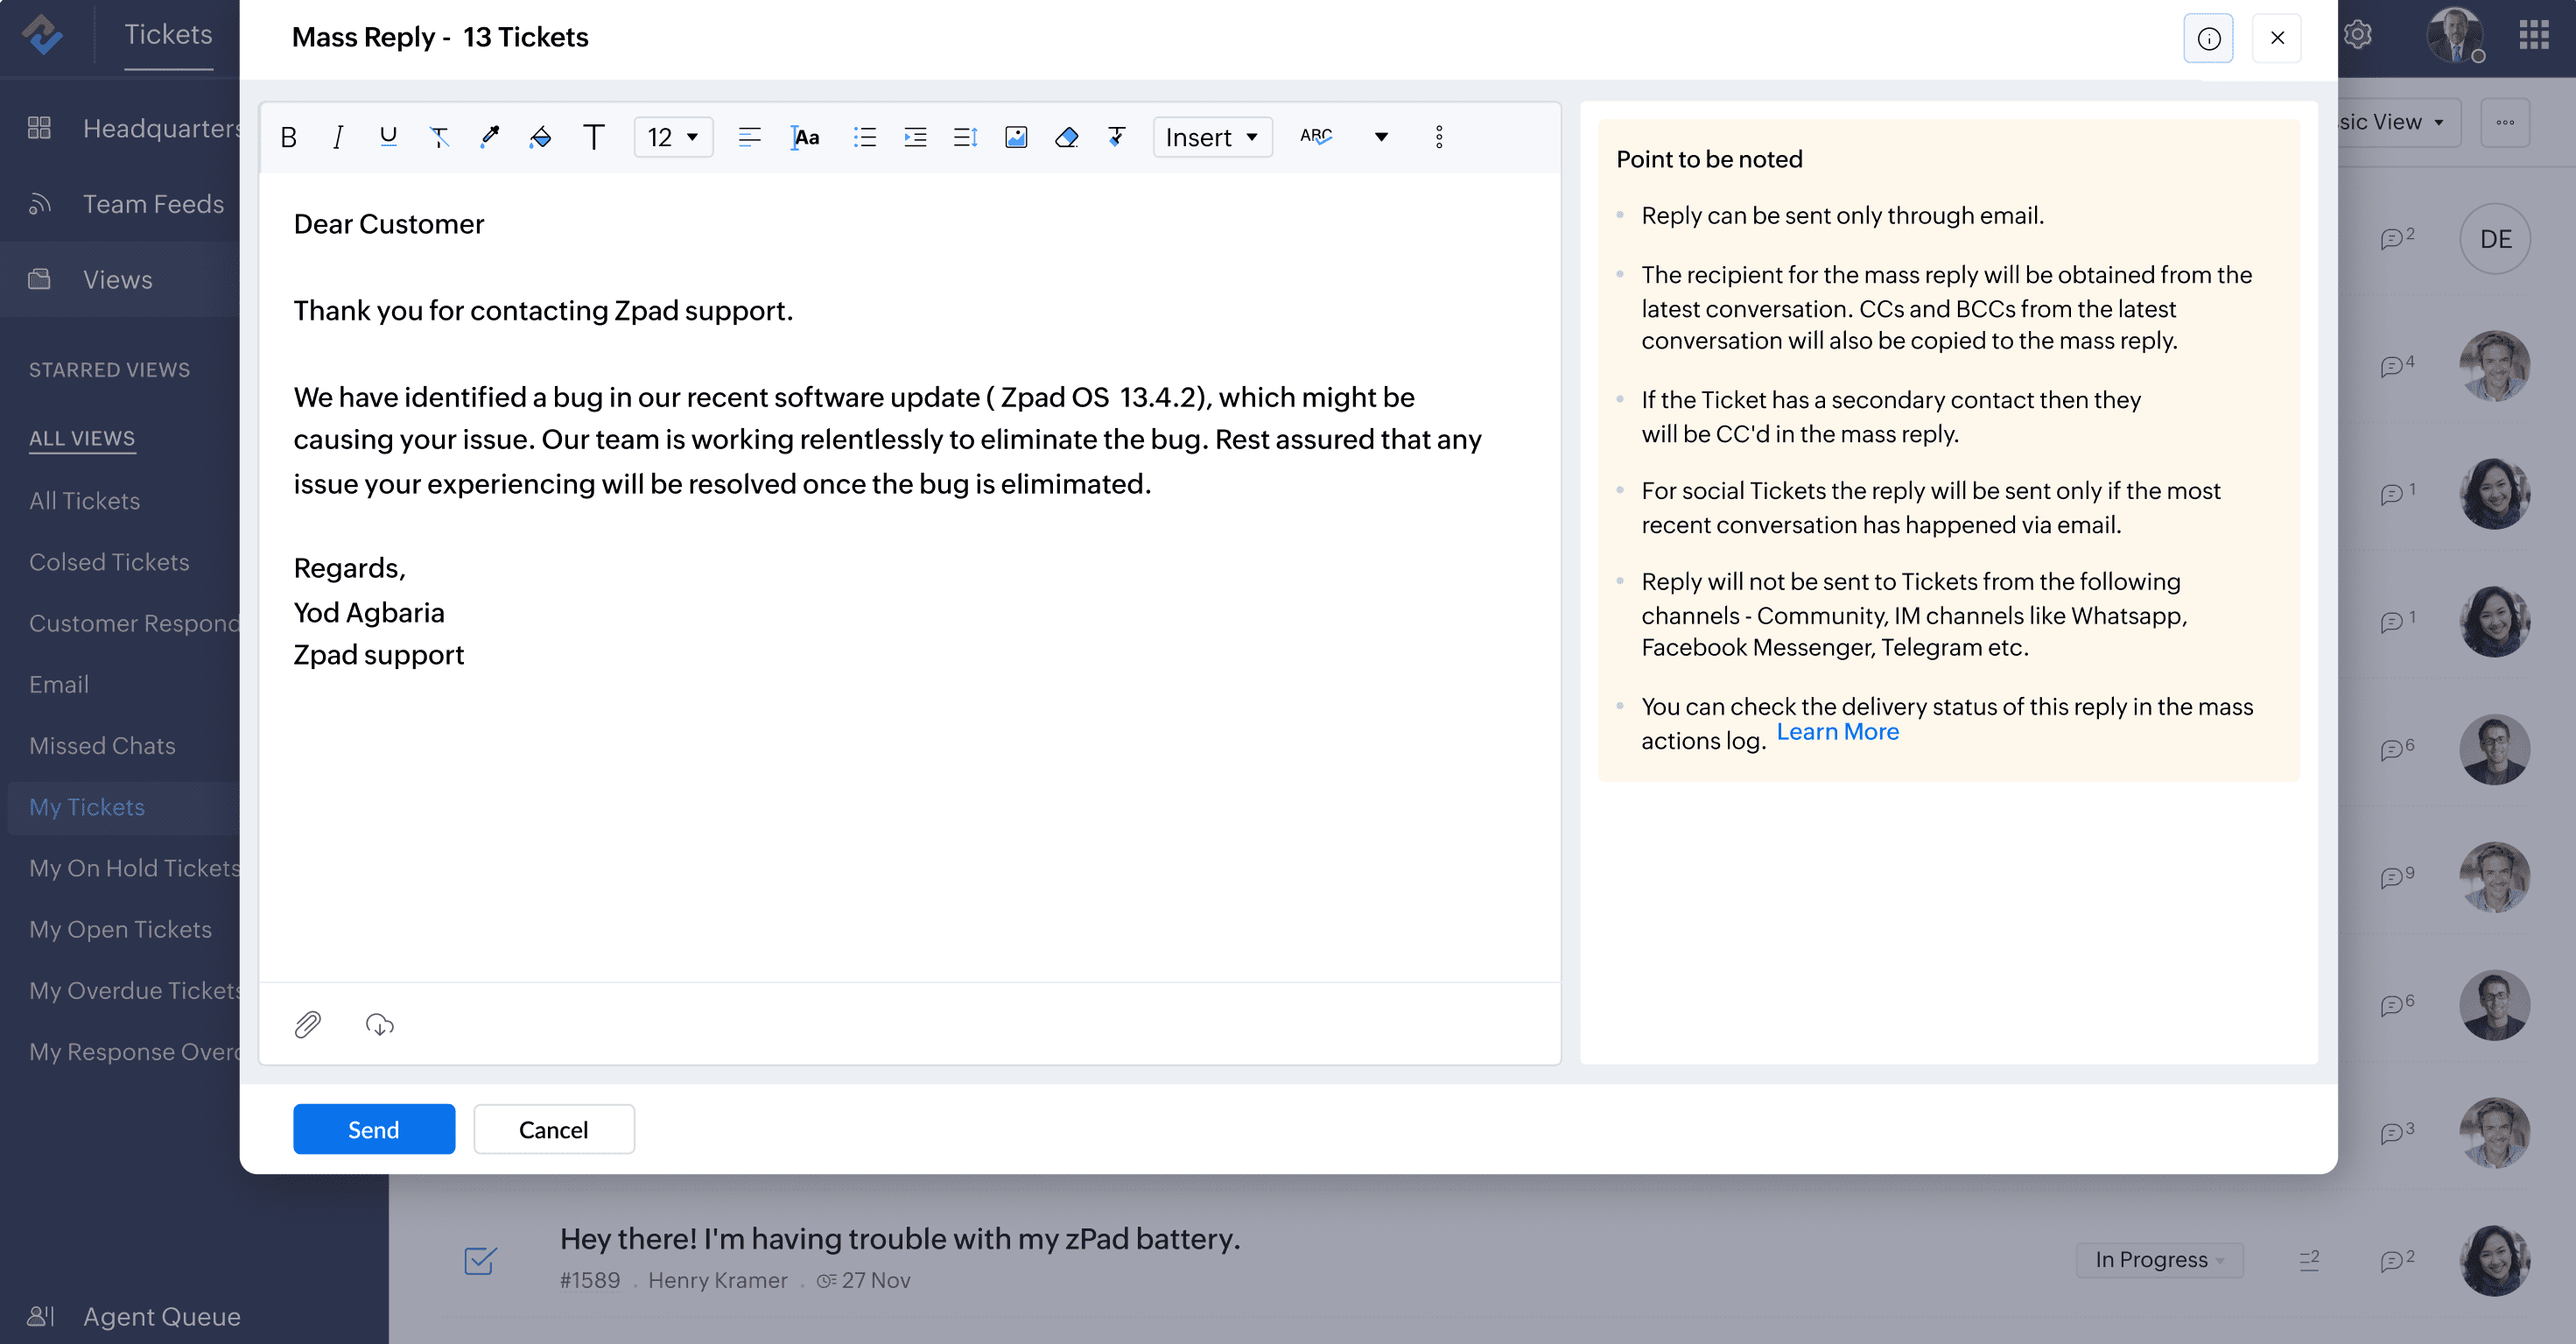Click the attach file paperclip icon
Viewport: 2576px width, 1344px height.
coord(308,1024)
